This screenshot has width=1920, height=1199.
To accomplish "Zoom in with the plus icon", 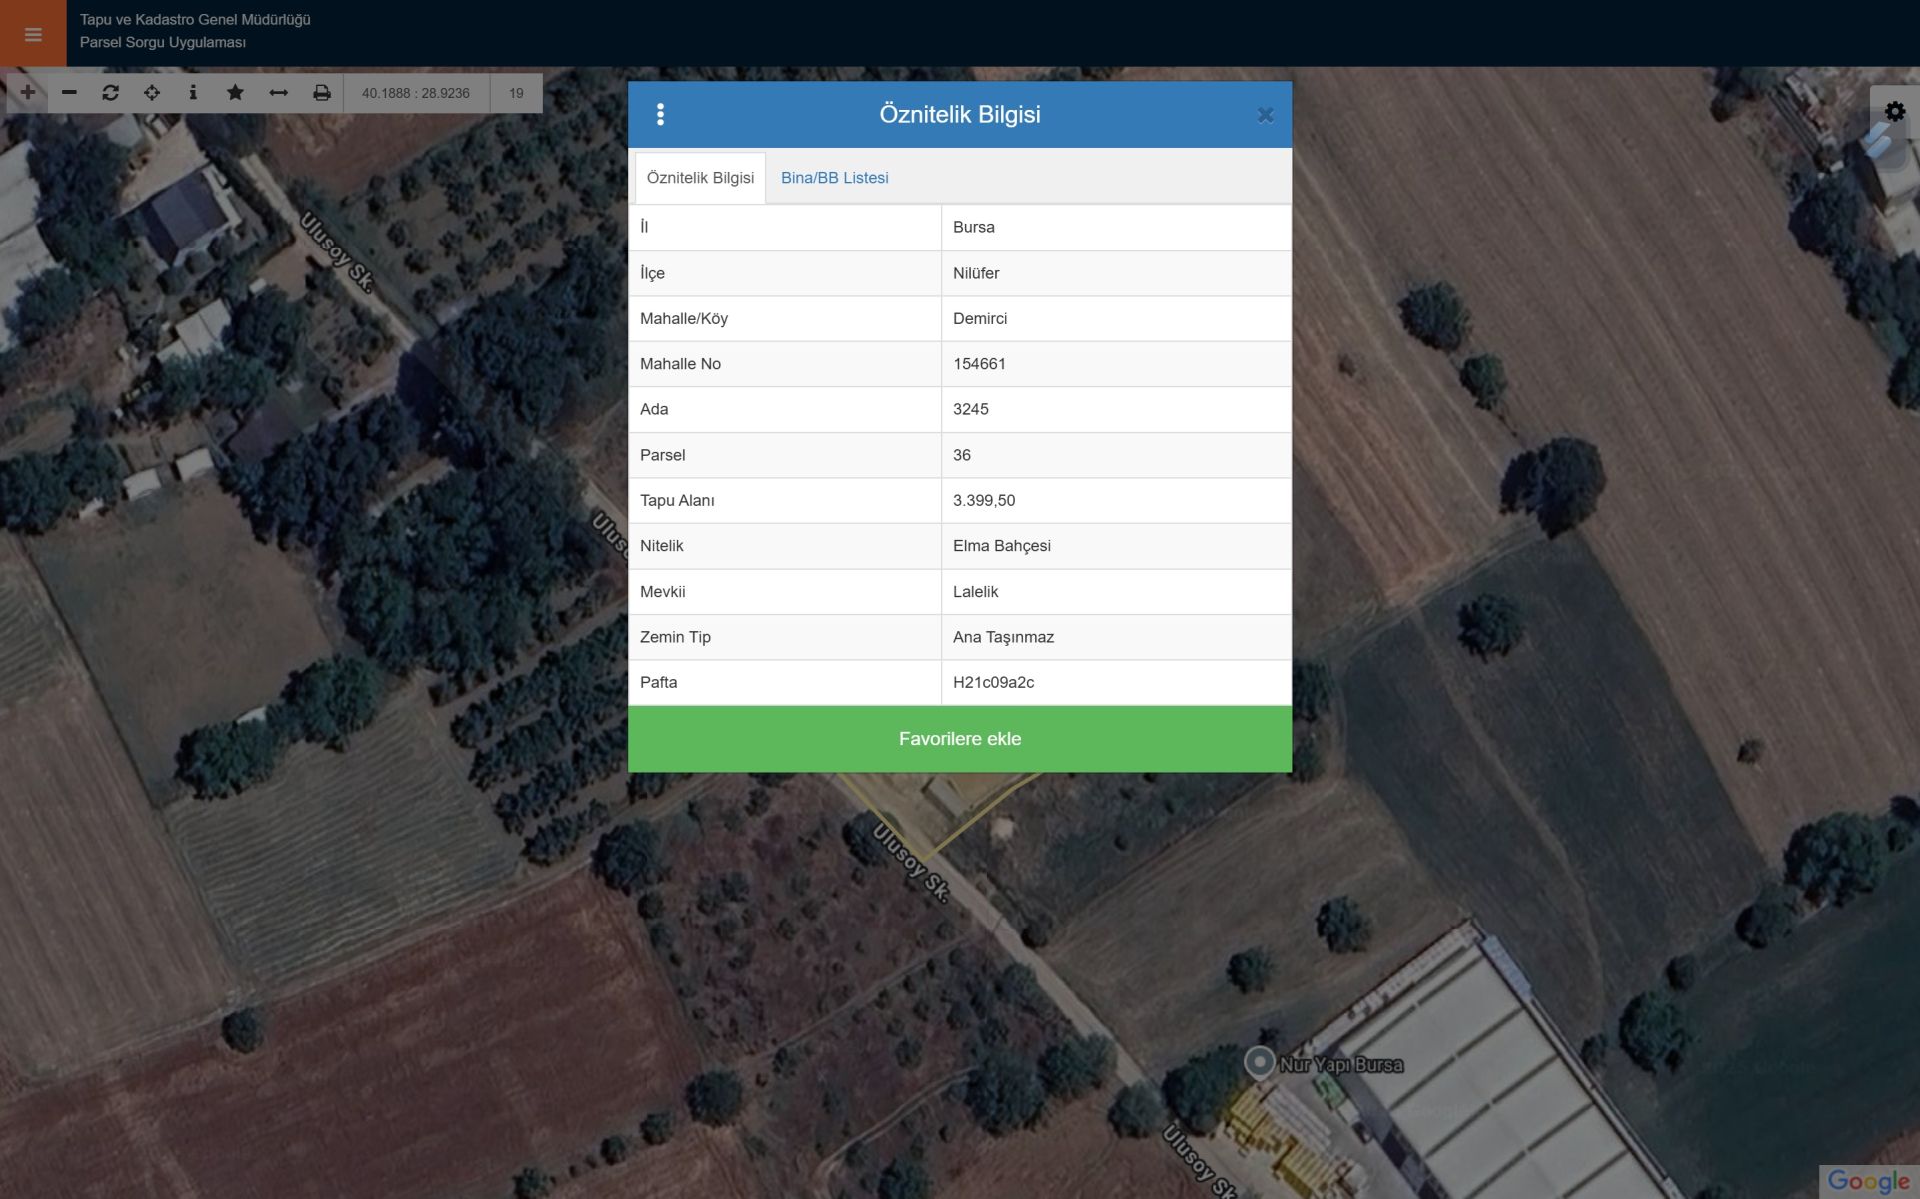I will (28, 92).
